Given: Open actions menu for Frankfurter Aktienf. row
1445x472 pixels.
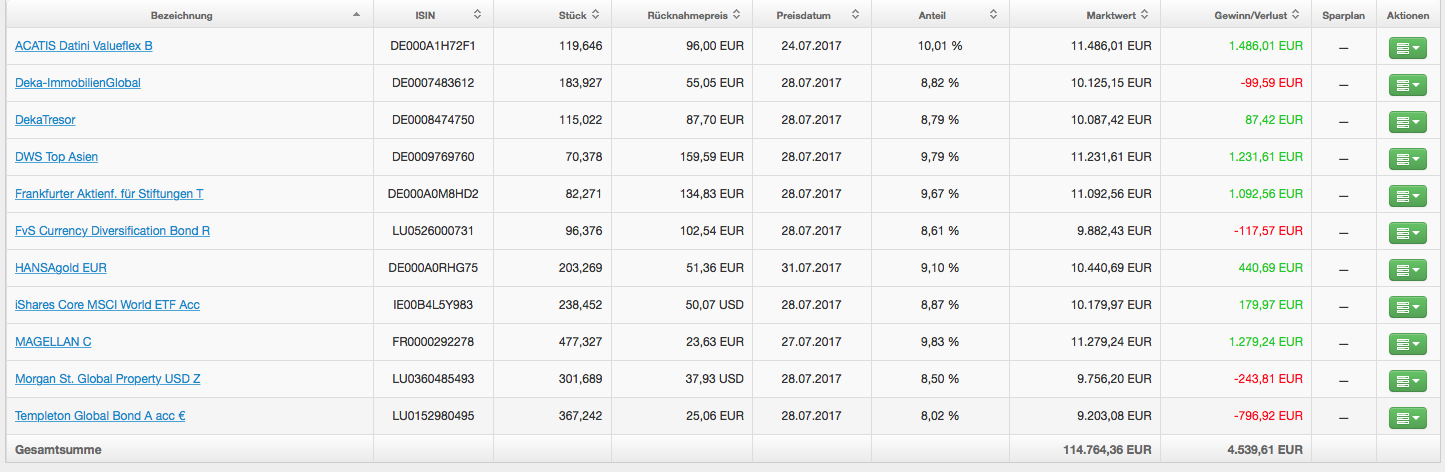Looking at the screenshot, I should (1410, 195).
